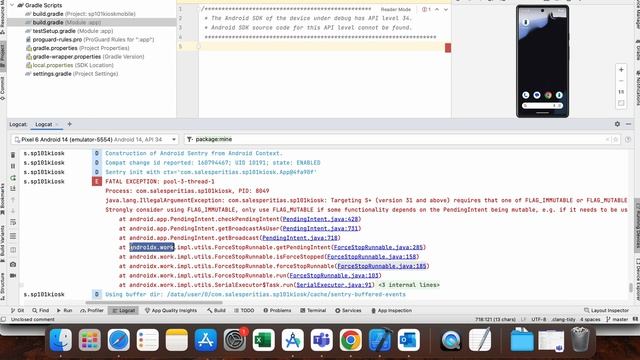Open Logcat panel settings gear

click(x=617, y=124)
